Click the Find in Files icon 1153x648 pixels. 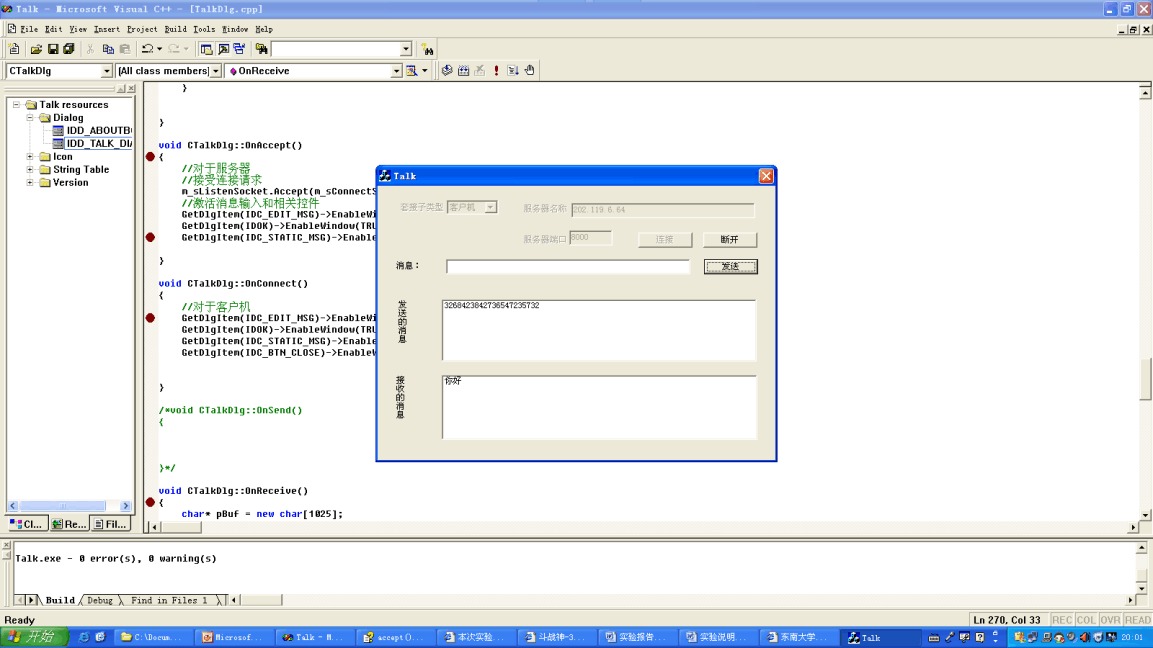point(261,49)
